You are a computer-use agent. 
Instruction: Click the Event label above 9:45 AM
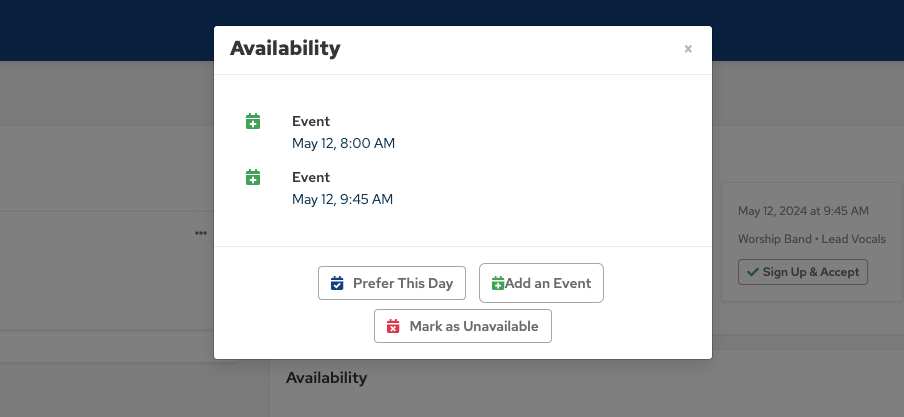(311, 178)
